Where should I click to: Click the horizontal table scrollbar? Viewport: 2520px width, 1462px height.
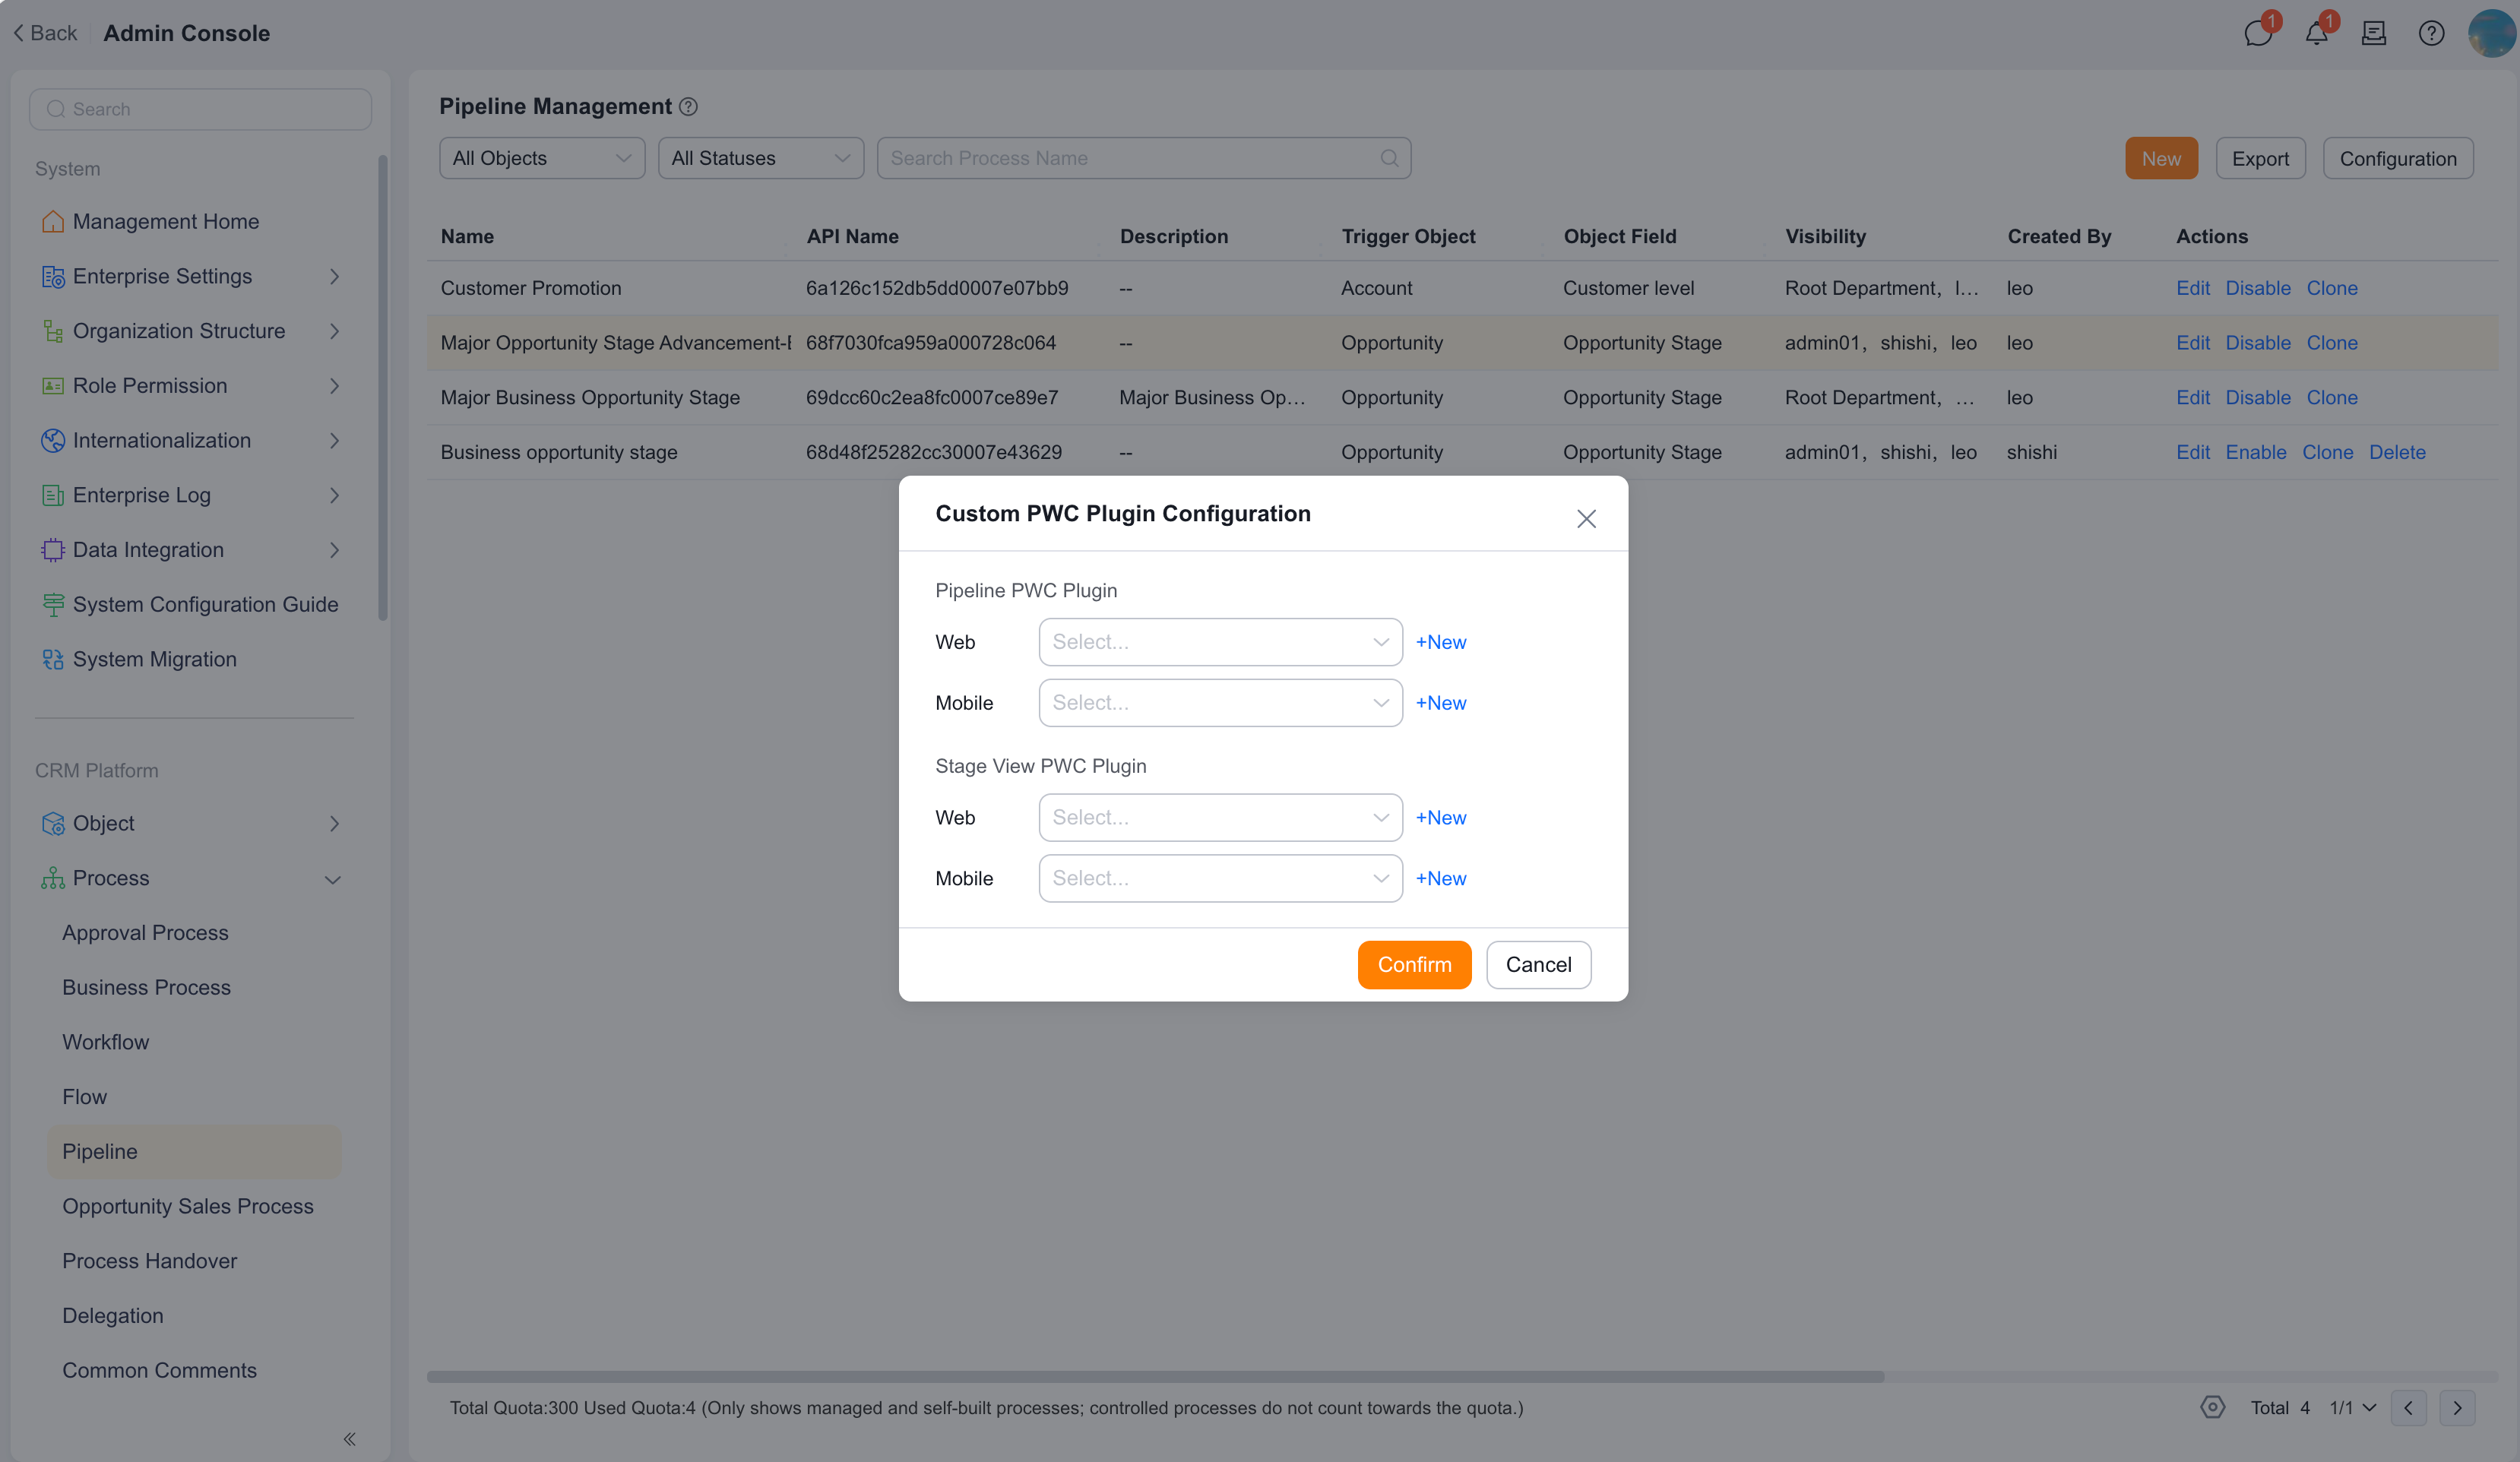1155,1377
